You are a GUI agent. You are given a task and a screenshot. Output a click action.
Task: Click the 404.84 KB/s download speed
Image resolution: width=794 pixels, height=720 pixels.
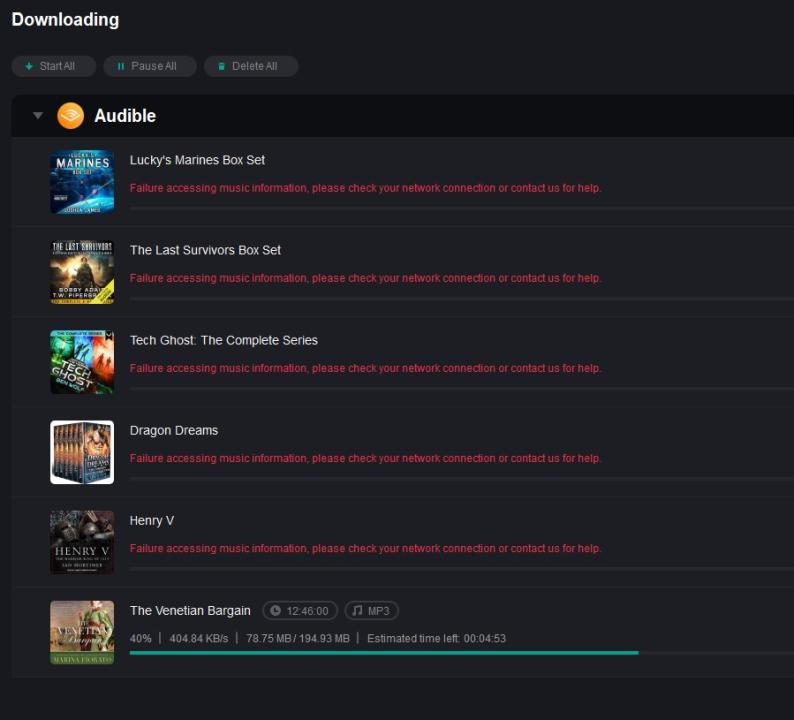coord(199,638)
